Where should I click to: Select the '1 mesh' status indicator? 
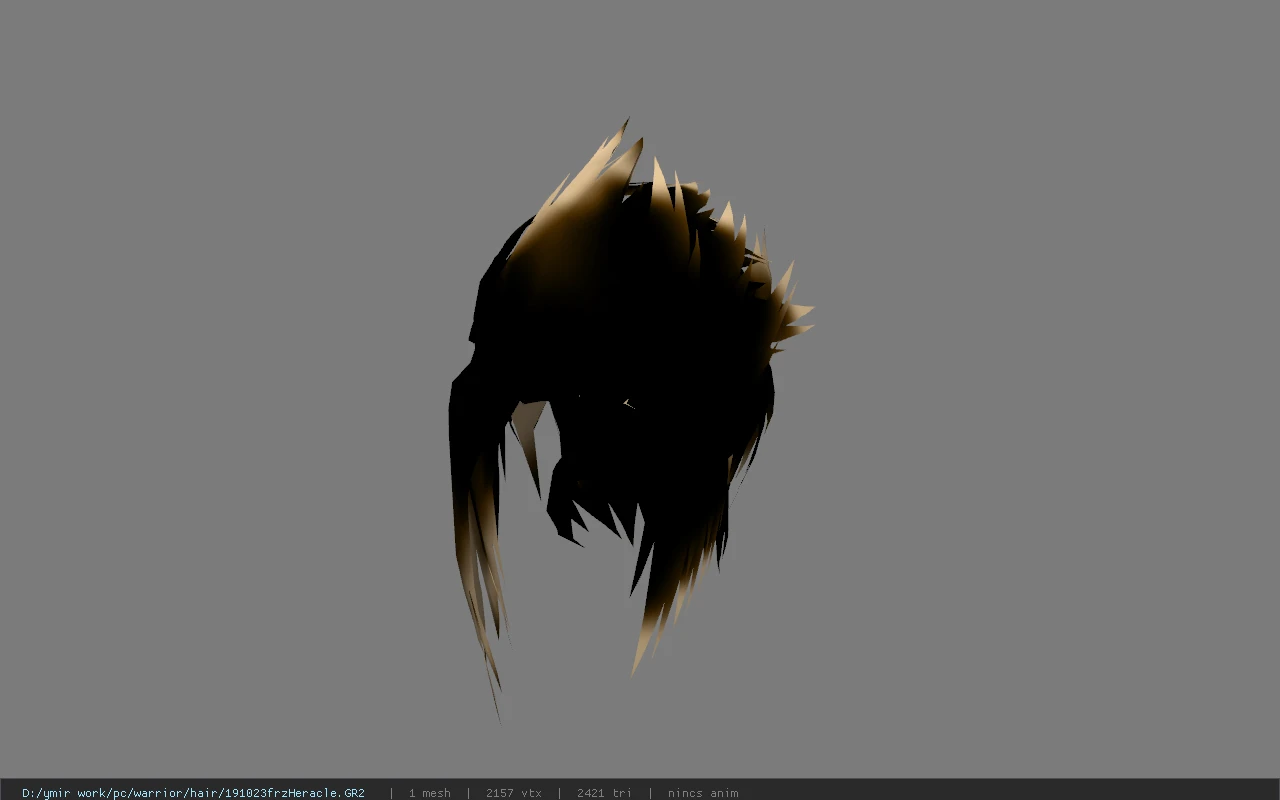pos(429,793)
